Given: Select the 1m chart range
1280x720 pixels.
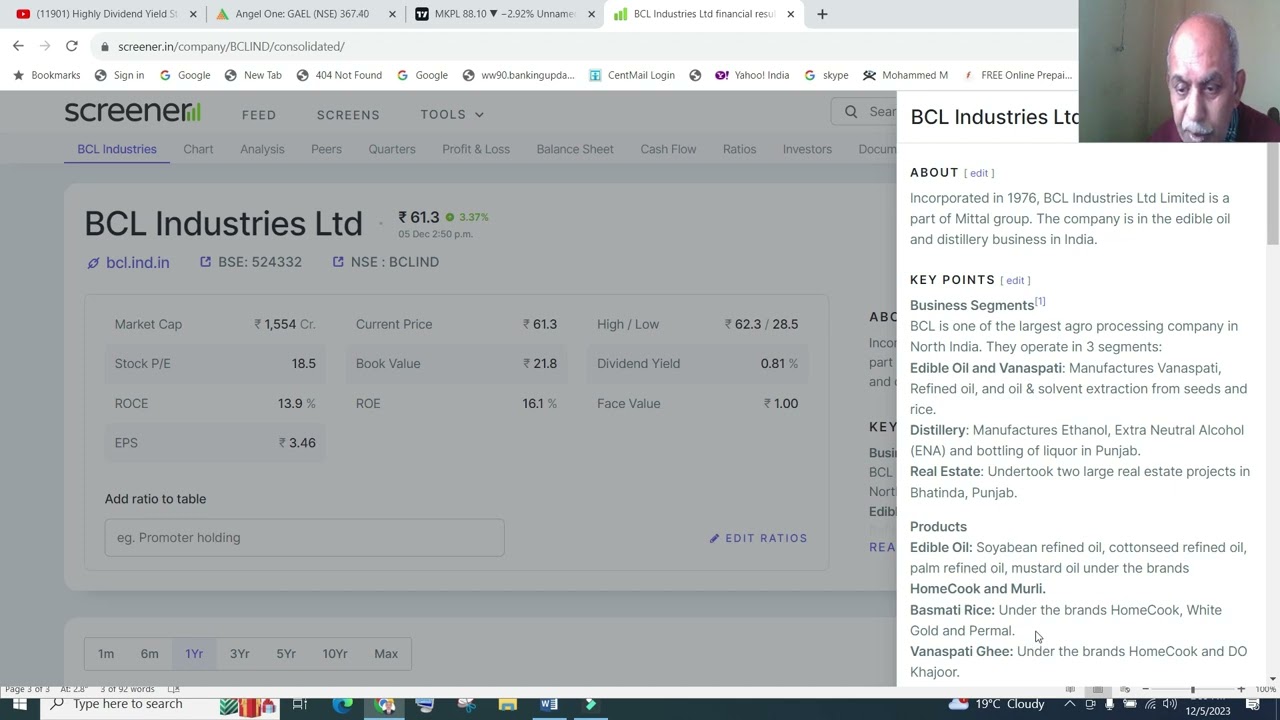Looking at the screenshot, I should pos(106,654).
